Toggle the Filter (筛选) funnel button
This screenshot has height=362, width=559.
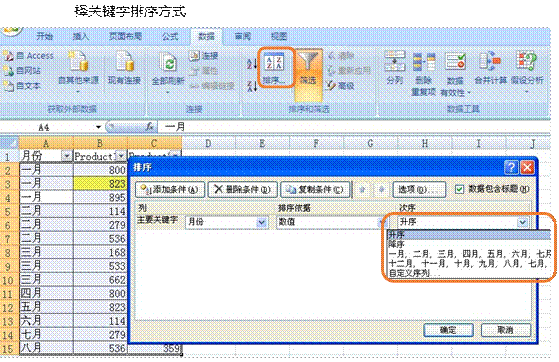[x=309, y=74]
